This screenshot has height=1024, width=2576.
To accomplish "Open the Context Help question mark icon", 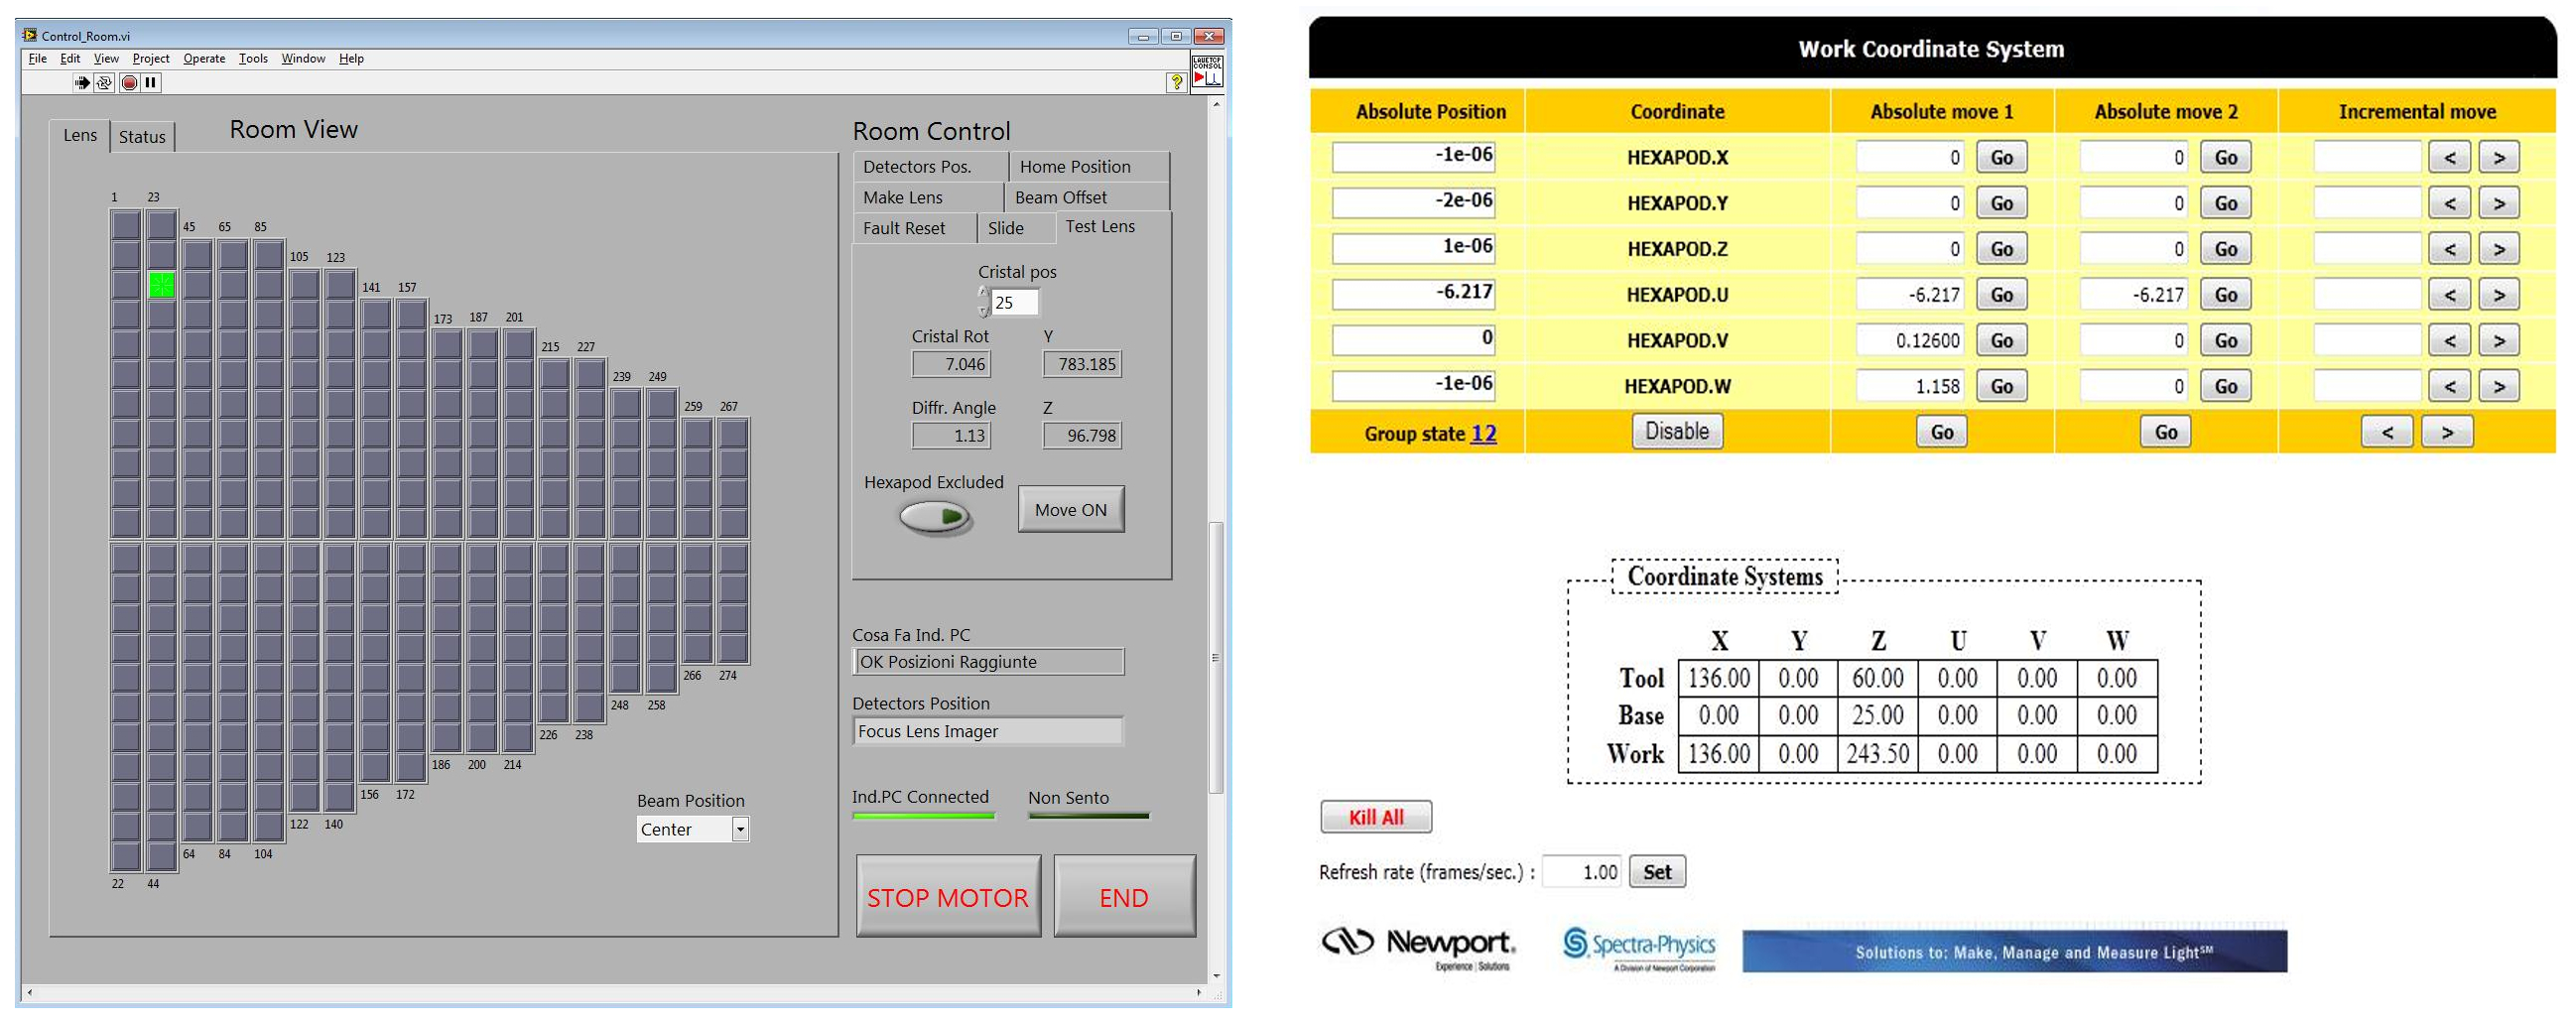I will [1176, 83].
